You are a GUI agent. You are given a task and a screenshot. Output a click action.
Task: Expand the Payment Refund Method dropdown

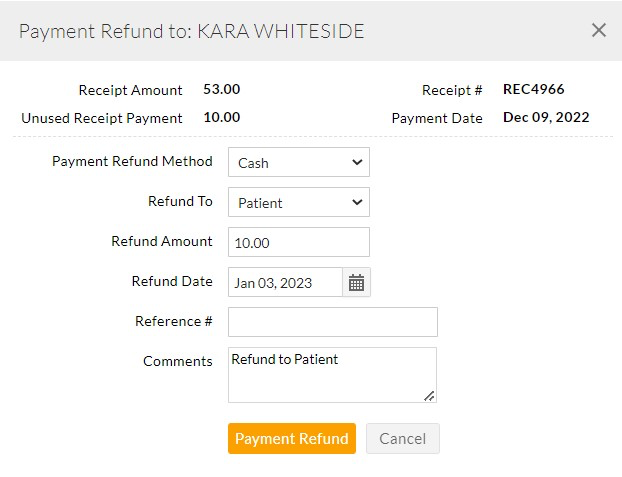pyautogui.click(x=299, y=162)
